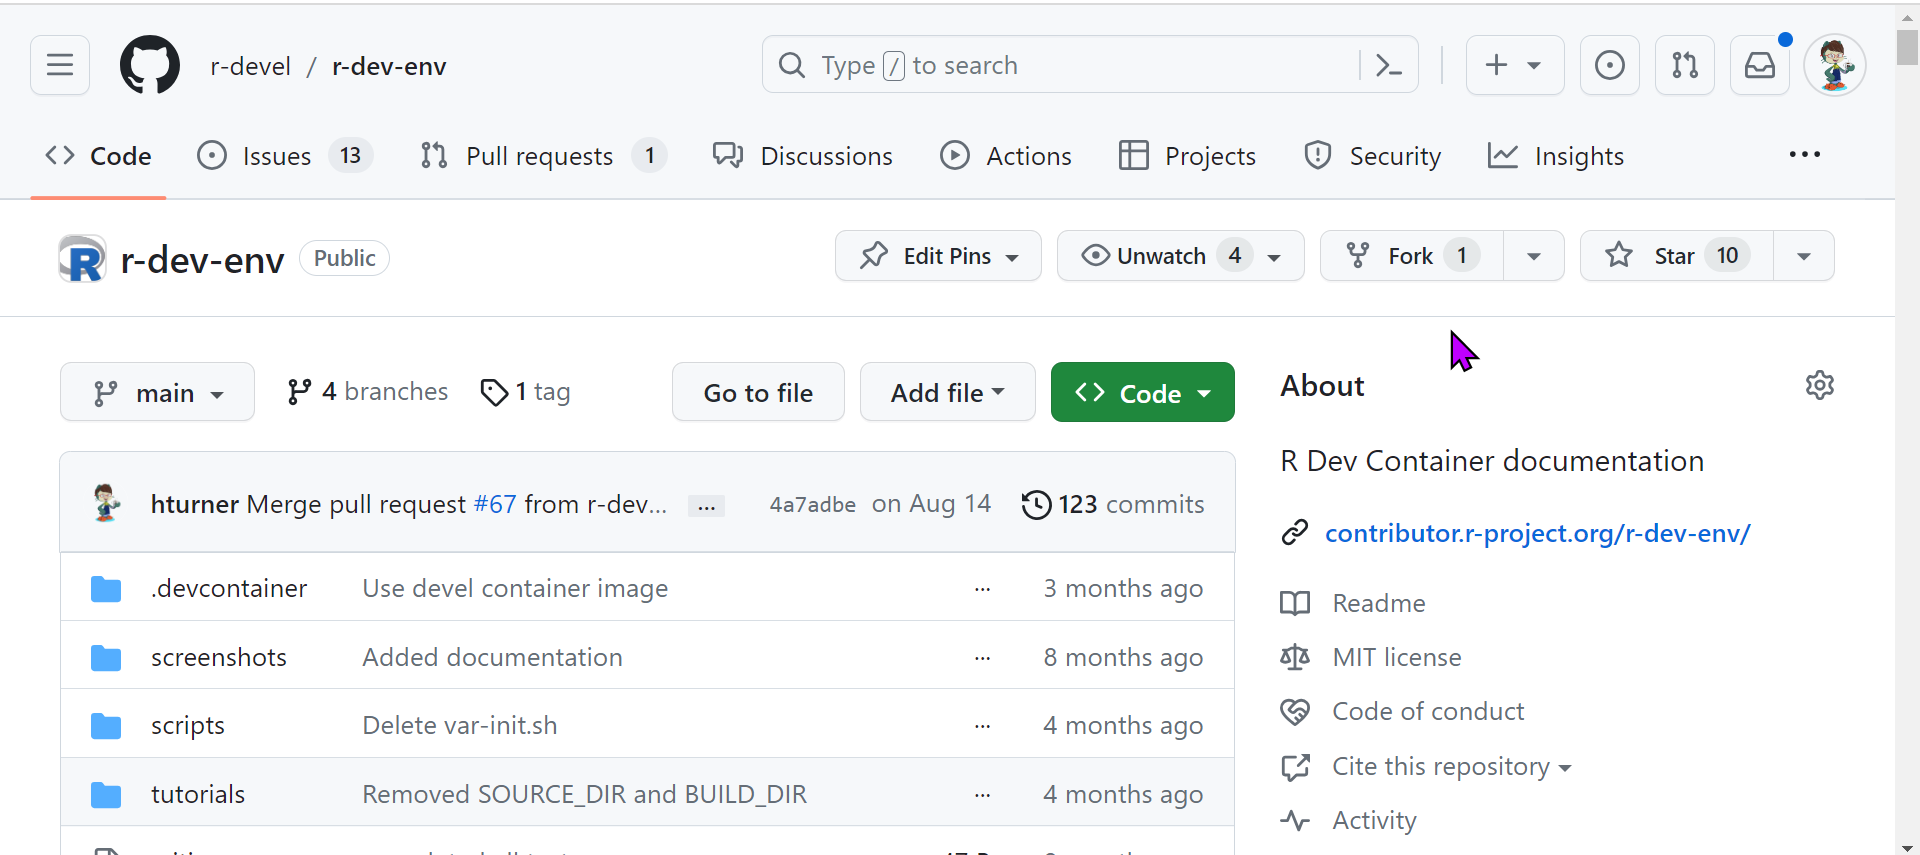This screenshot has height=855, width=1920.
Task: View 123 commits history
Action: [1113, 504]
